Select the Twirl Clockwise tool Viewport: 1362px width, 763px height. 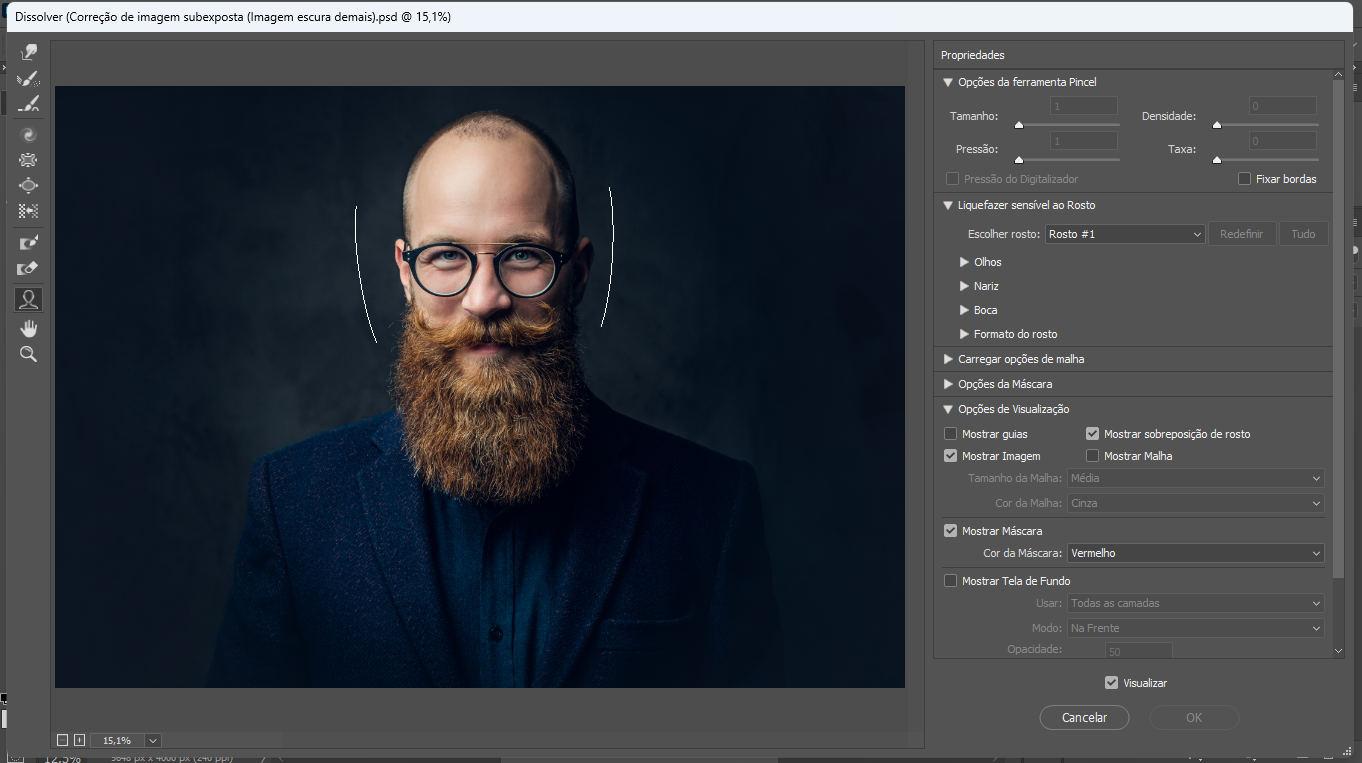[x=28, y=134]
